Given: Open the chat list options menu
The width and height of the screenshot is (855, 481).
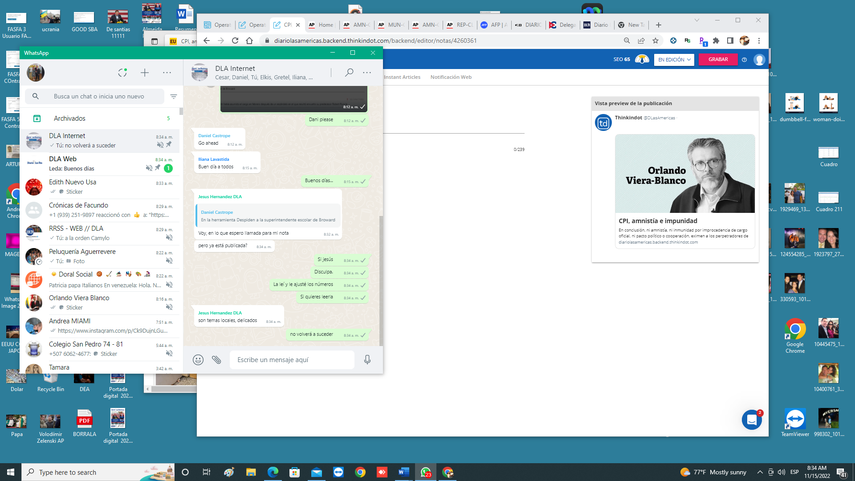Looking at the screenshot, I should pos(167,73).
